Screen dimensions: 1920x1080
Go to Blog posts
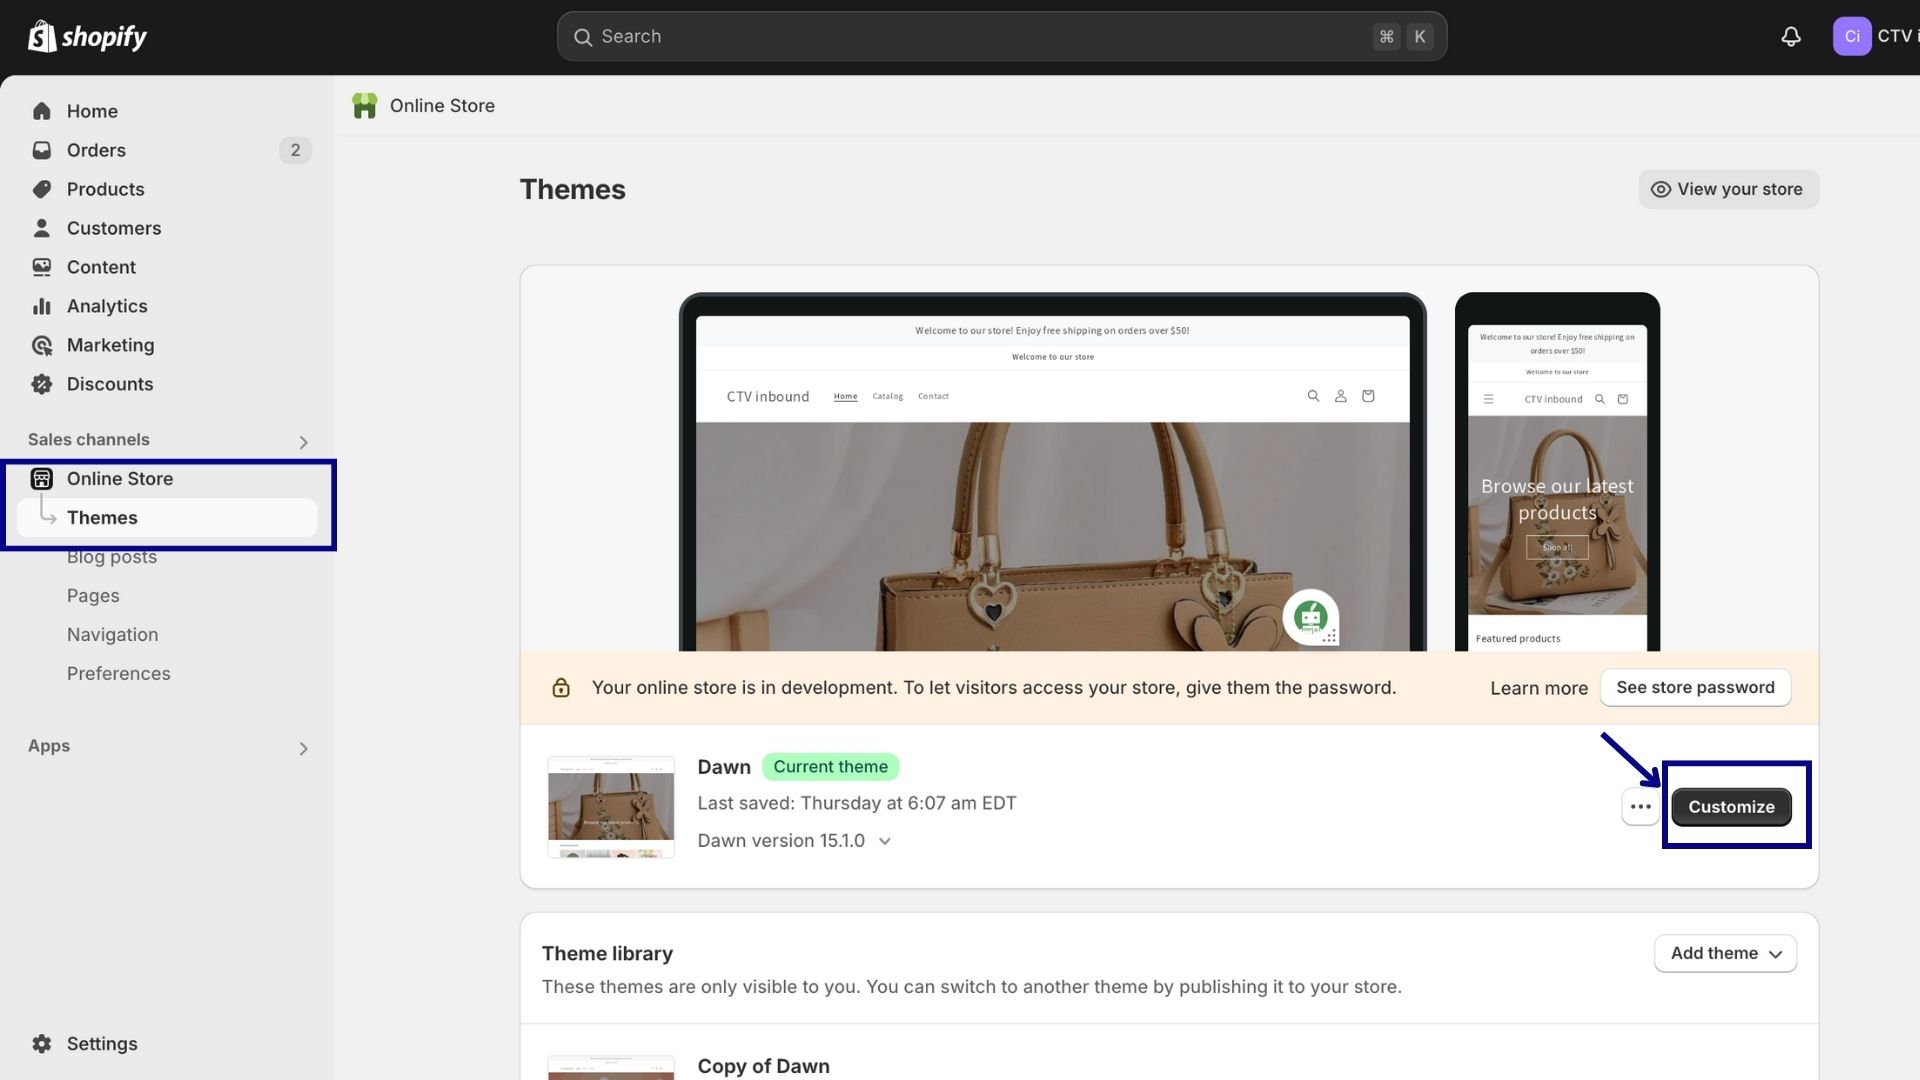tap(112, 557)
